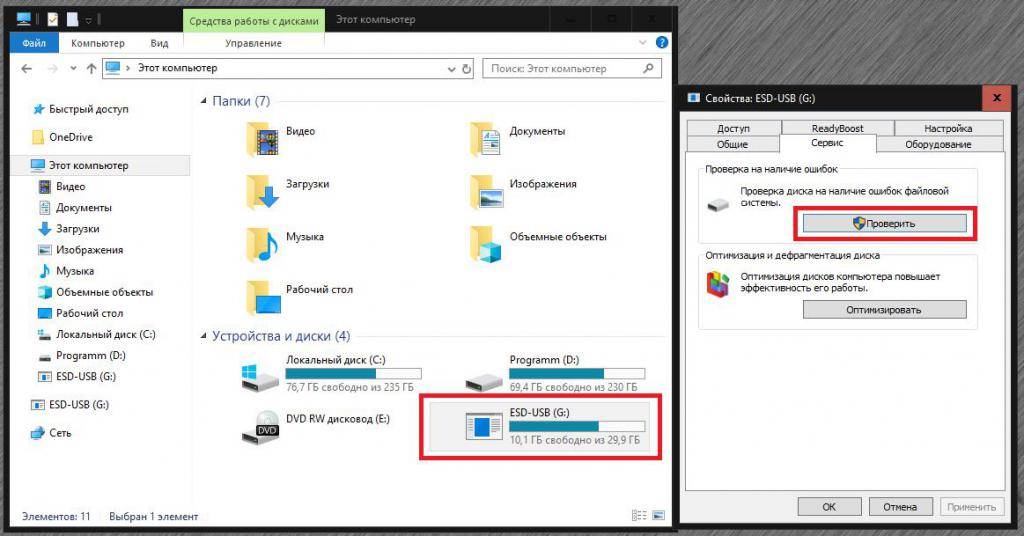Switch to the ReadyBoost tab
Screen dimensions: 1024x536
(838, 128)
